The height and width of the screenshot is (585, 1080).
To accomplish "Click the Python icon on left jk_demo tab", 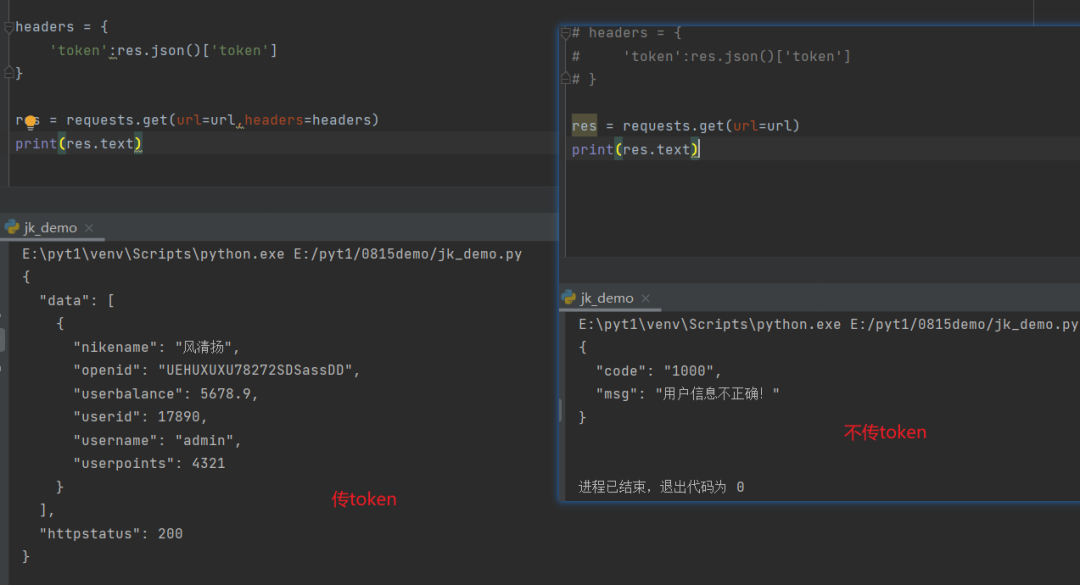I will pyautogui.click(x=12, y=227).
